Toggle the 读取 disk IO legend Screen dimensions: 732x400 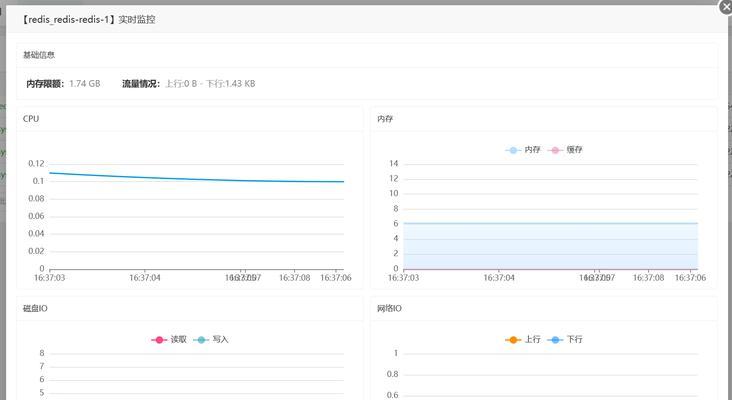pyautogui.click(x=169, y=339)
